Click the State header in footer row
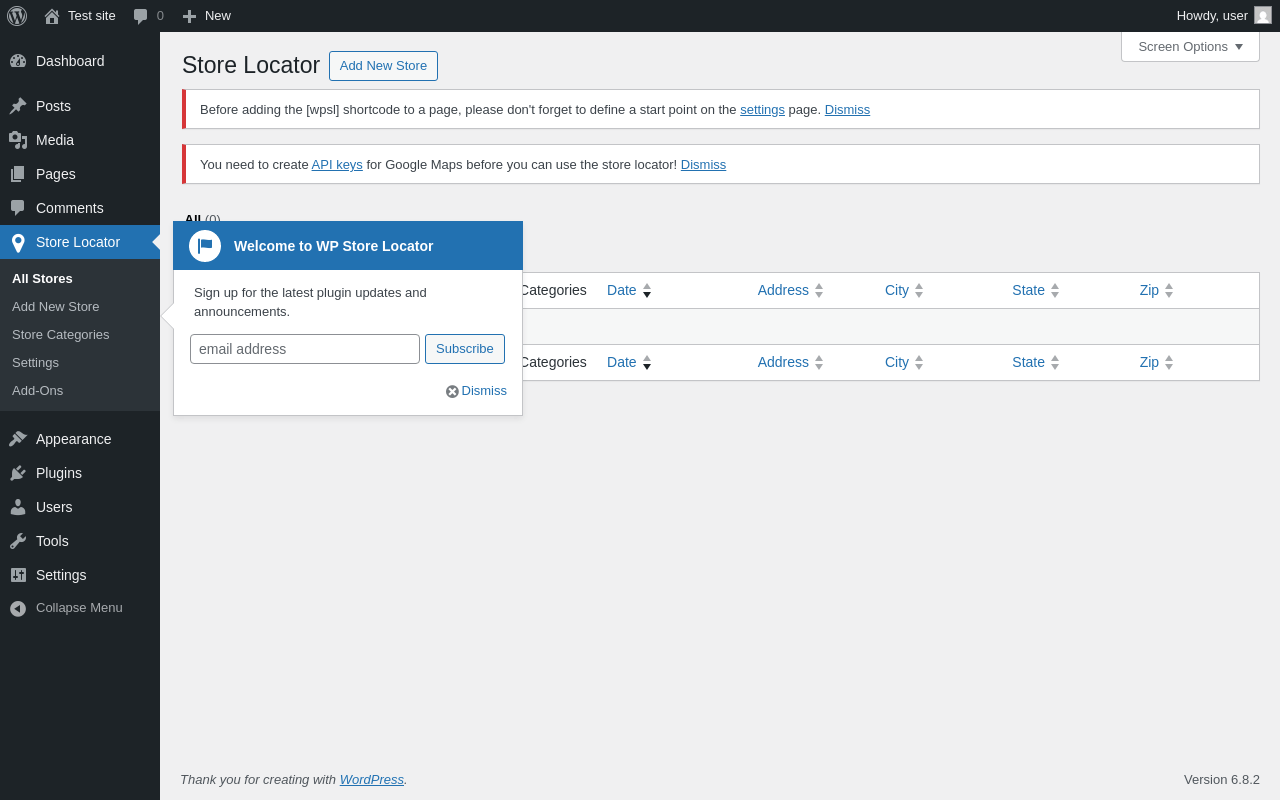This screenshot has height=800, width=1280. click(1028, 362)
